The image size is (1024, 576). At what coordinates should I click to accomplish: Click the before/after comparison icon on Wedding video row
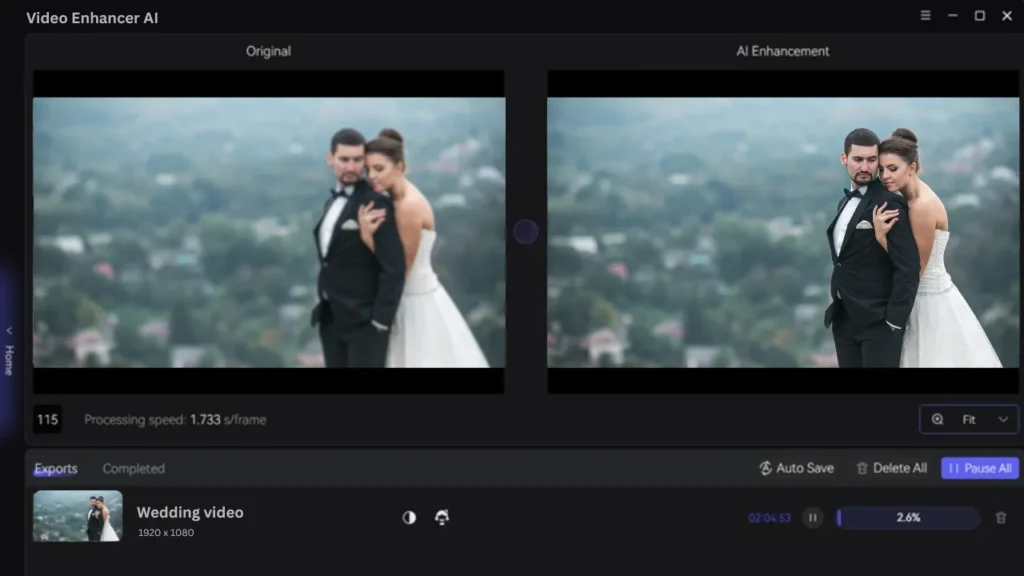point(409,517)
